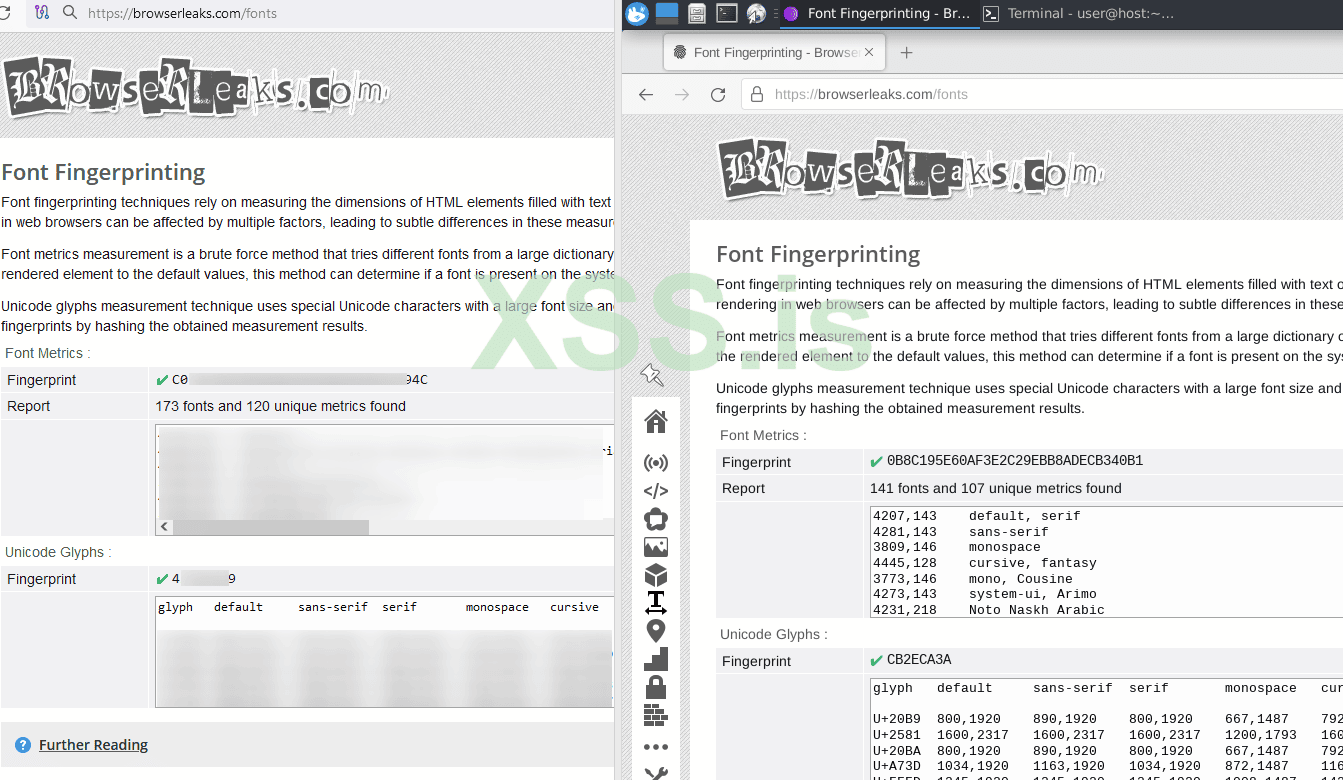Screen dimensions: 1343x780
Task: Click the 'monospace' glyph column header in right window
Action: pyautogui.click(x=1260, y=688)
